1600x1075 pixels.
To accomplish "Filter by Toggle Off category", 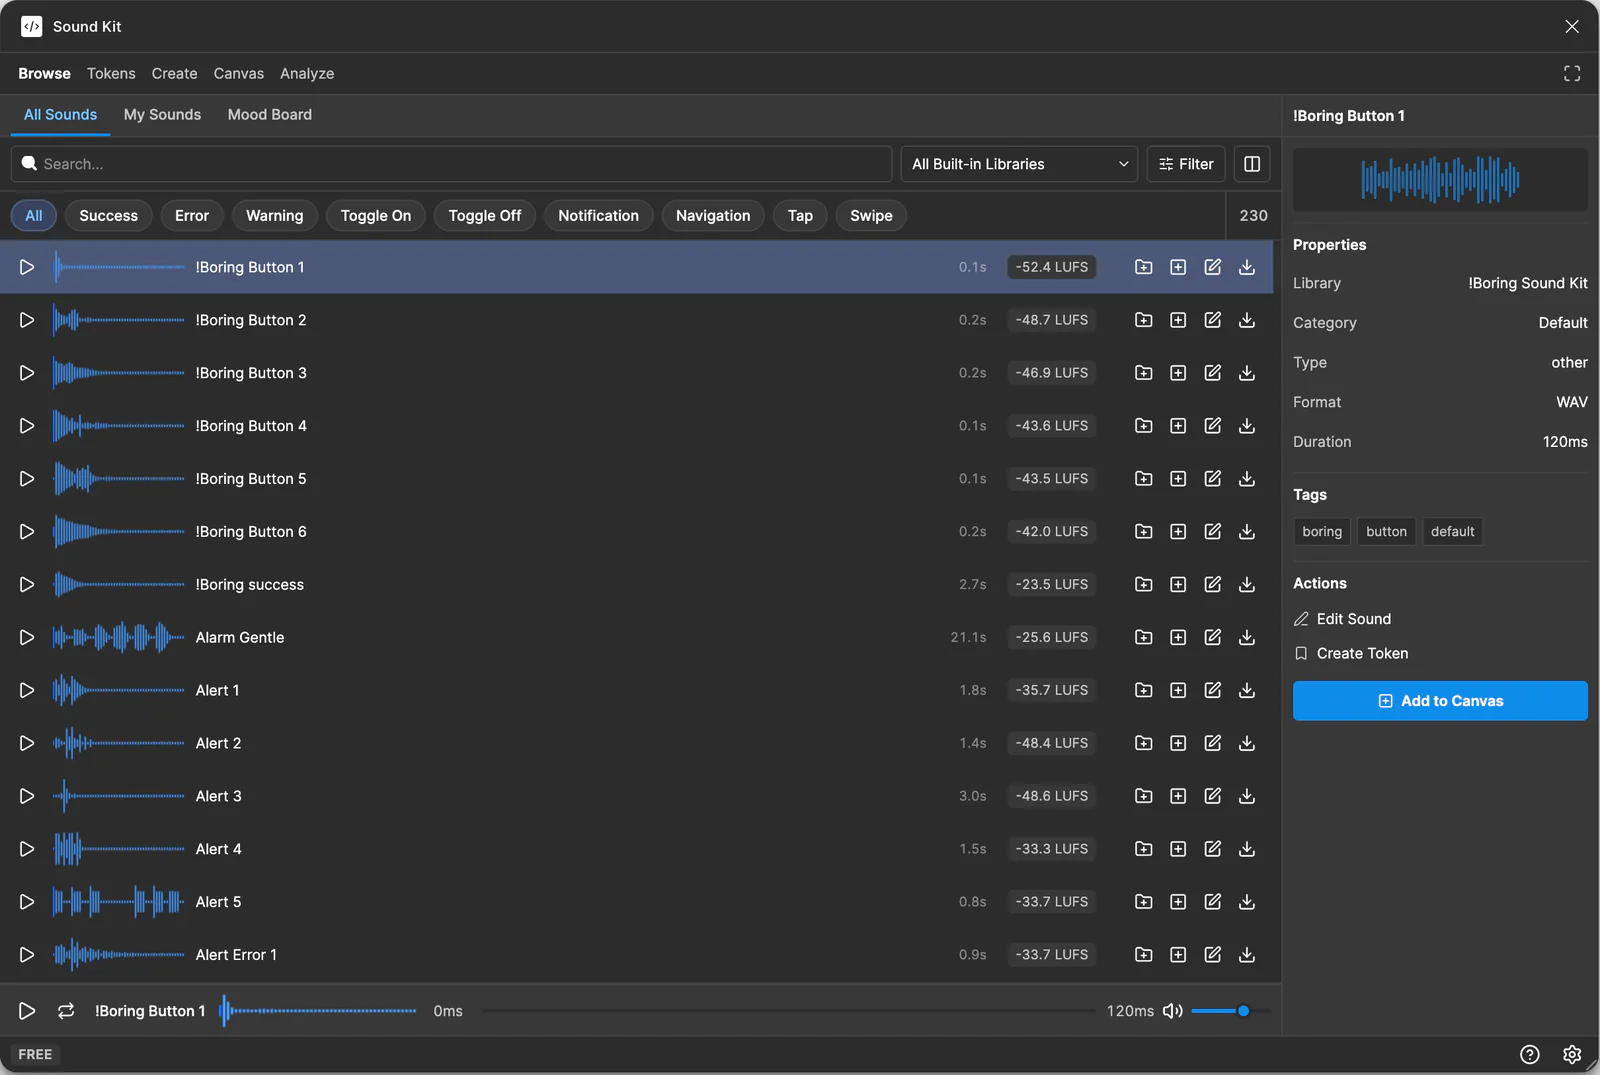I will [x=485, y=216].
